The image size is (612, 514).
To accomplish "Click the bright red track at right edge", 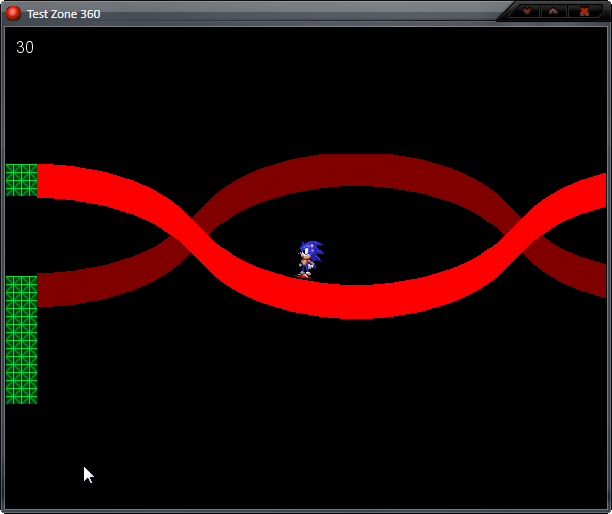I will point(592,195).
